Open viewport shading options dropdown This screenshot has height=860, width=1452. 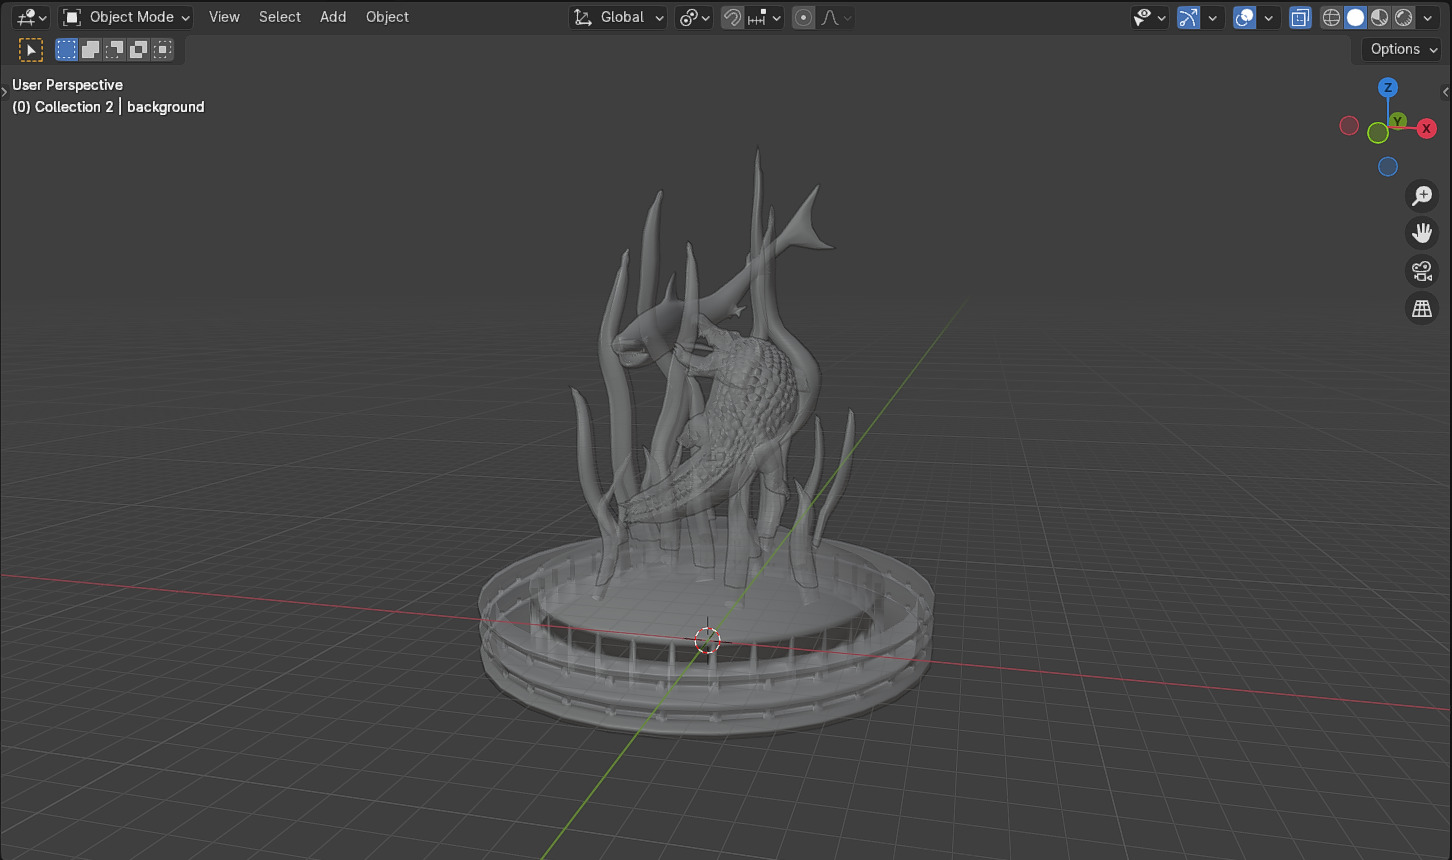point(1427,17)
